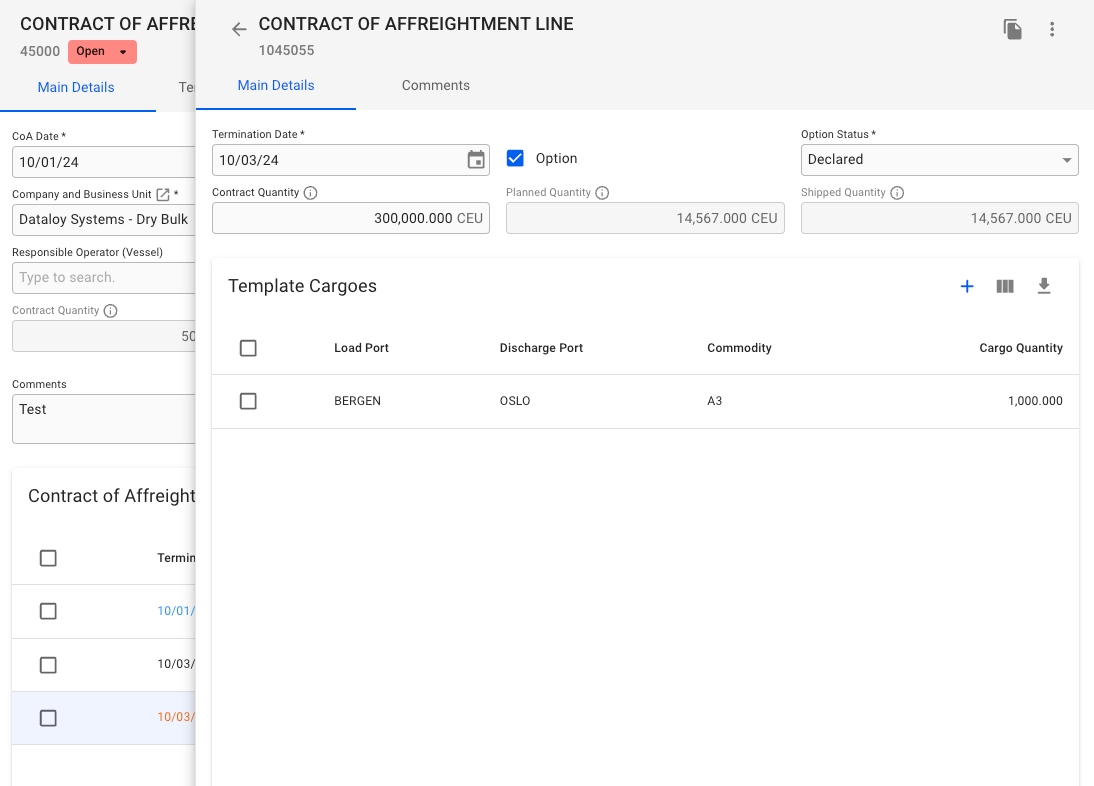
Task: Download the Template Cargoes table
Action: tap(1044, 287)
